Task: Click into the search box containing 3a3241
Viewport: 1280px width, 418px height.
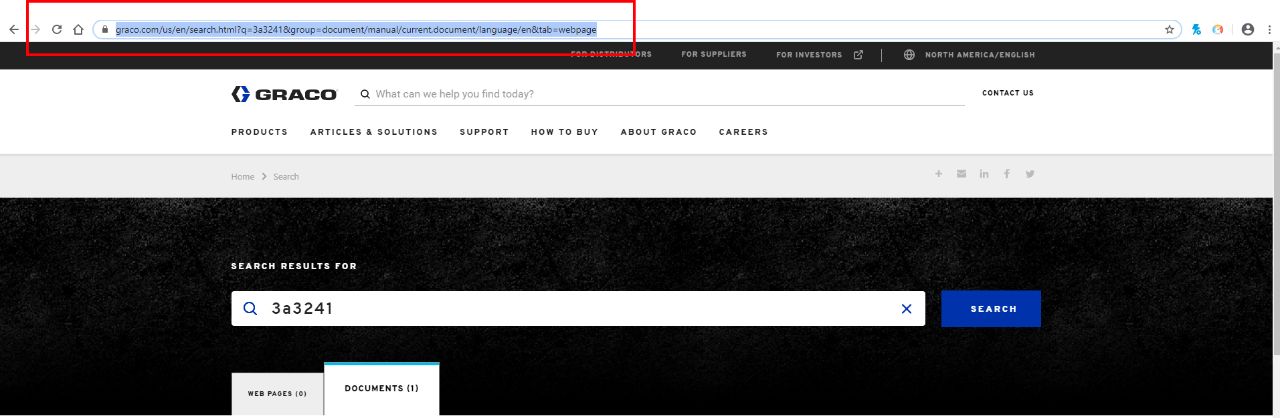Action: pos(578,309)
